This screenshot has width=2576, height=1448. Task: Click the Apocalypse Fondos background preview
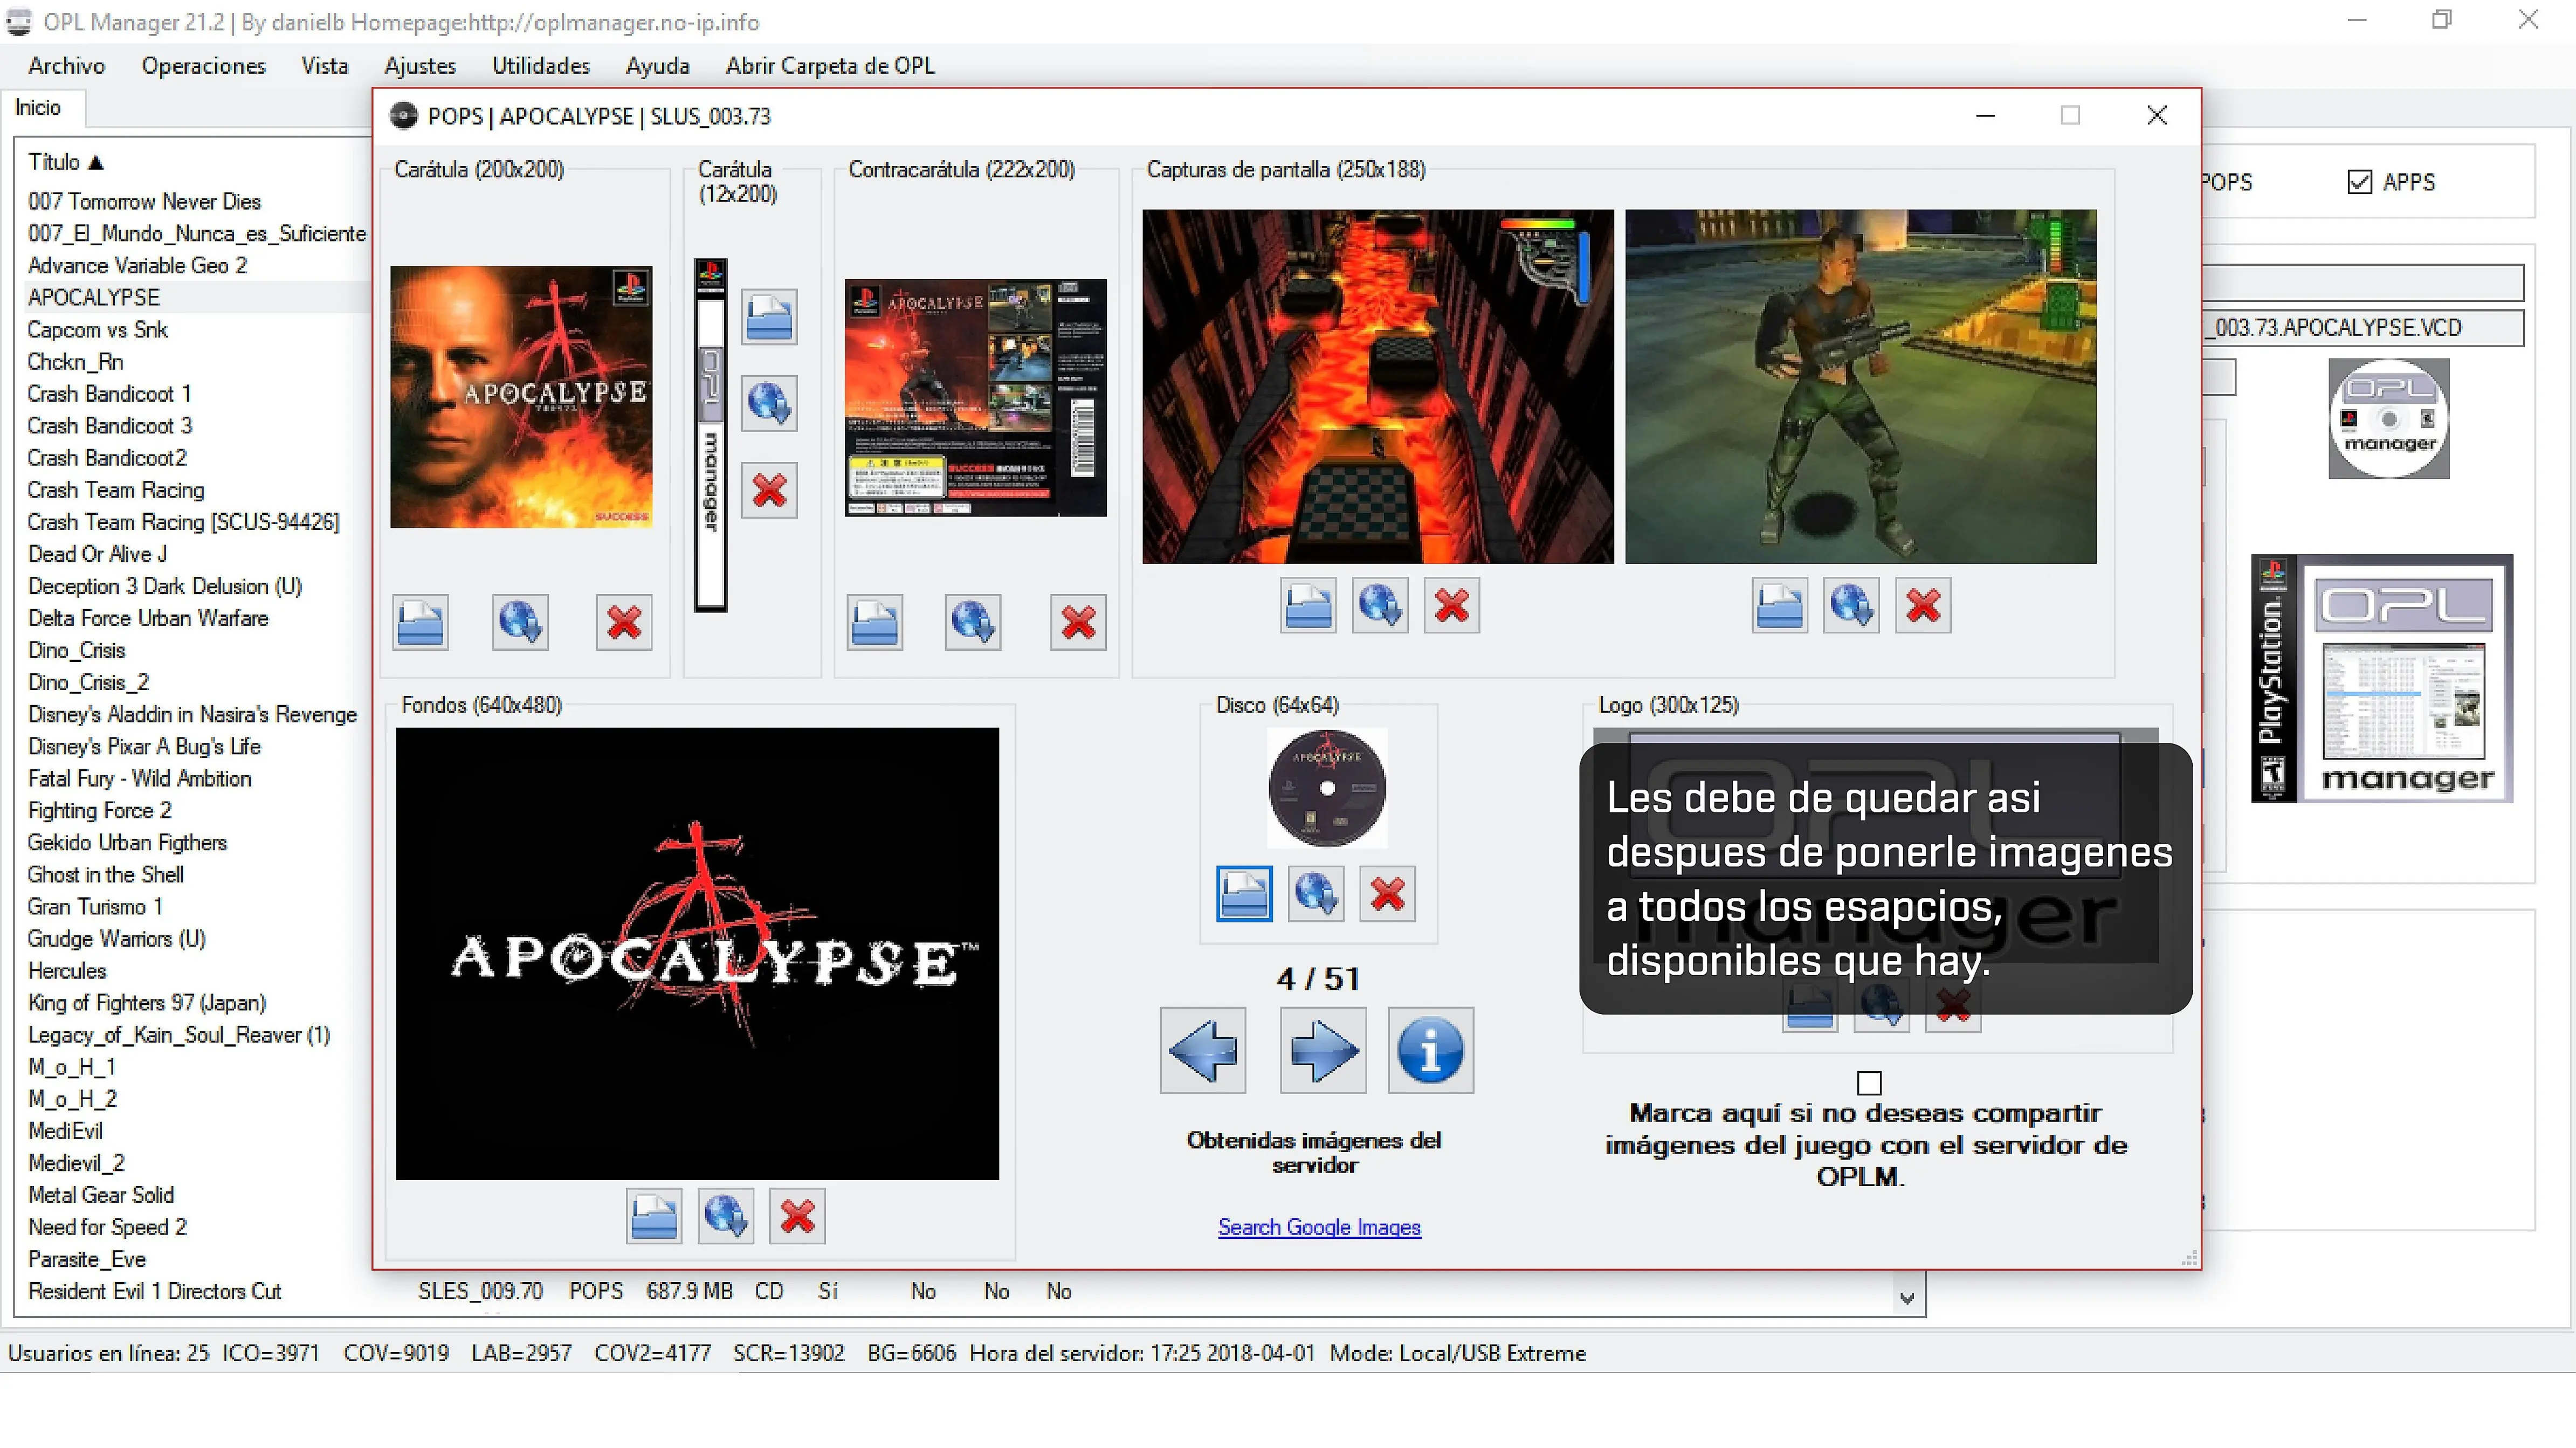697,953
